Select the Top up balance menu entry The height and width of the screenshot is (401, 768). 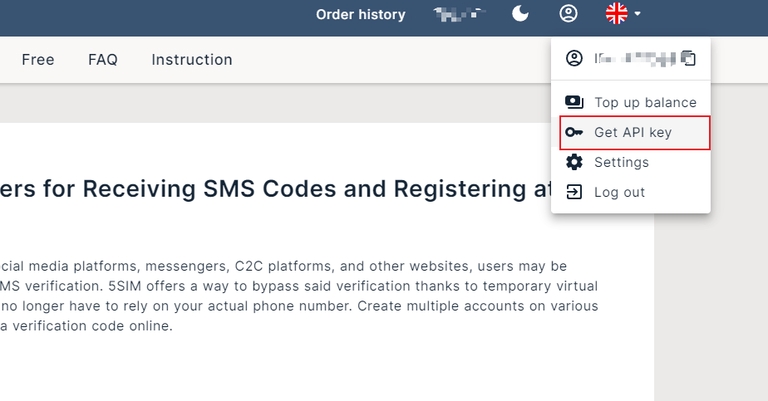[645, 102]
